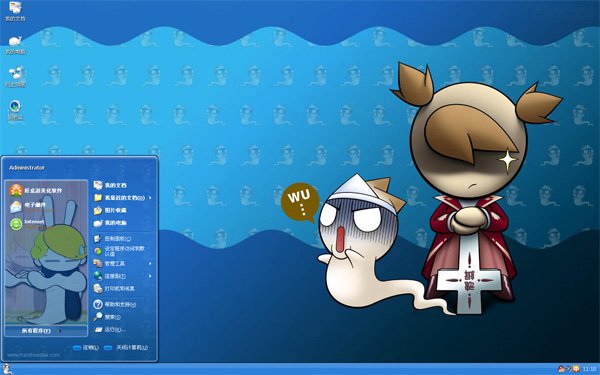This screenshot has width=600, height=375.
Task: Expand the 我最近的文档 submenu
Action: coord(123,198)
